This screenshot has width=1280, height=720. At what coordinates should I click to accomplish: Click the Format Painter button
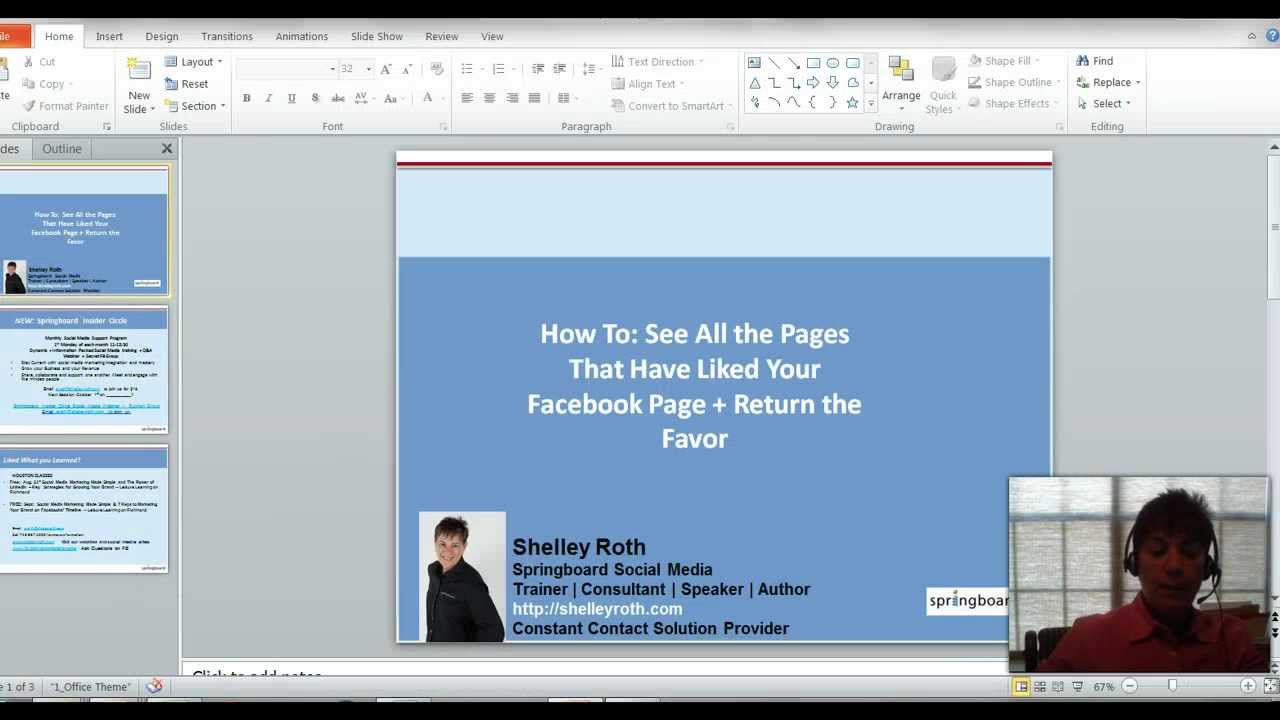(65, 106)
